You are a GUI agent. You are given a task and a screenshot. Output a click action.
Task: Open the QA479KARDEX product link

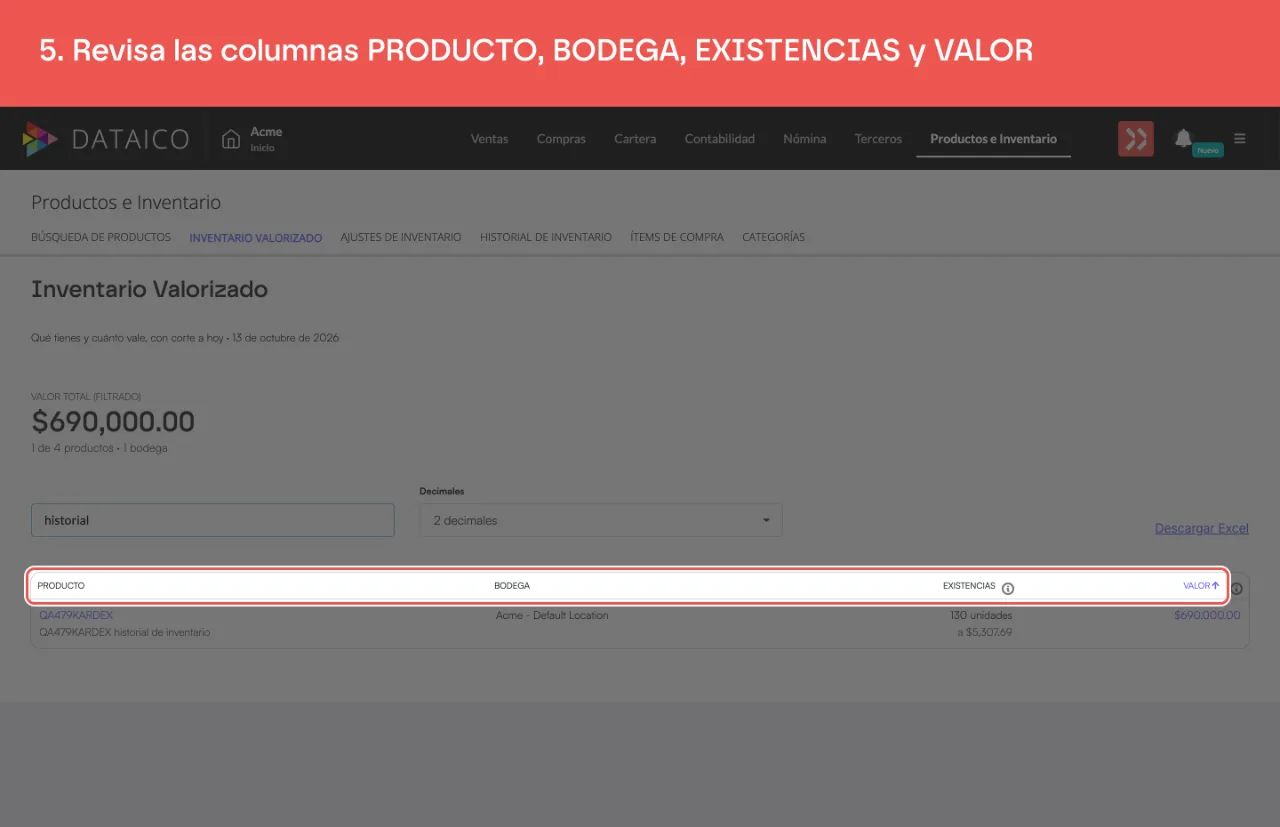pos(76,615)
